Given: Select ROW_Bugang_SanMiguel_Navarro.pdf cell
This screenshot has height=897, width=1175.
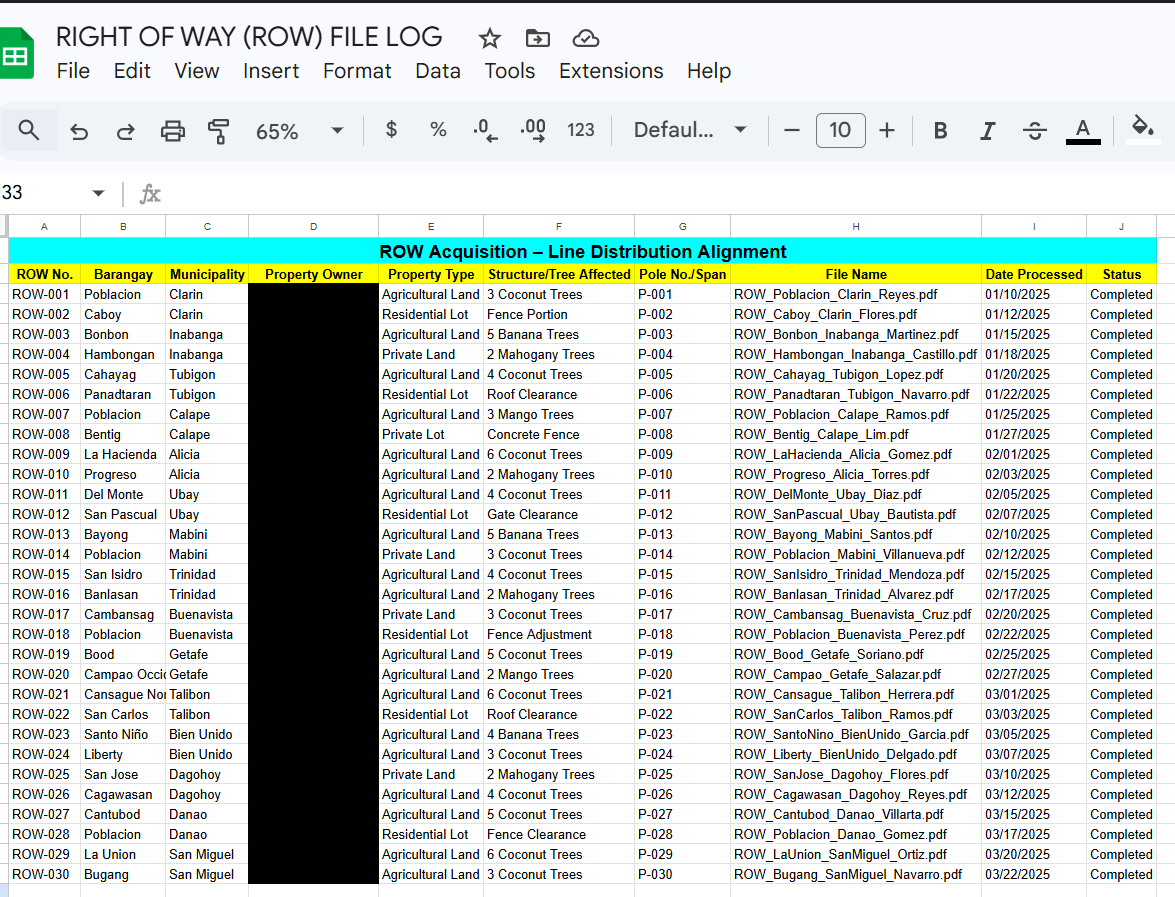Looking at the screenshot, I should pos(856,875).
